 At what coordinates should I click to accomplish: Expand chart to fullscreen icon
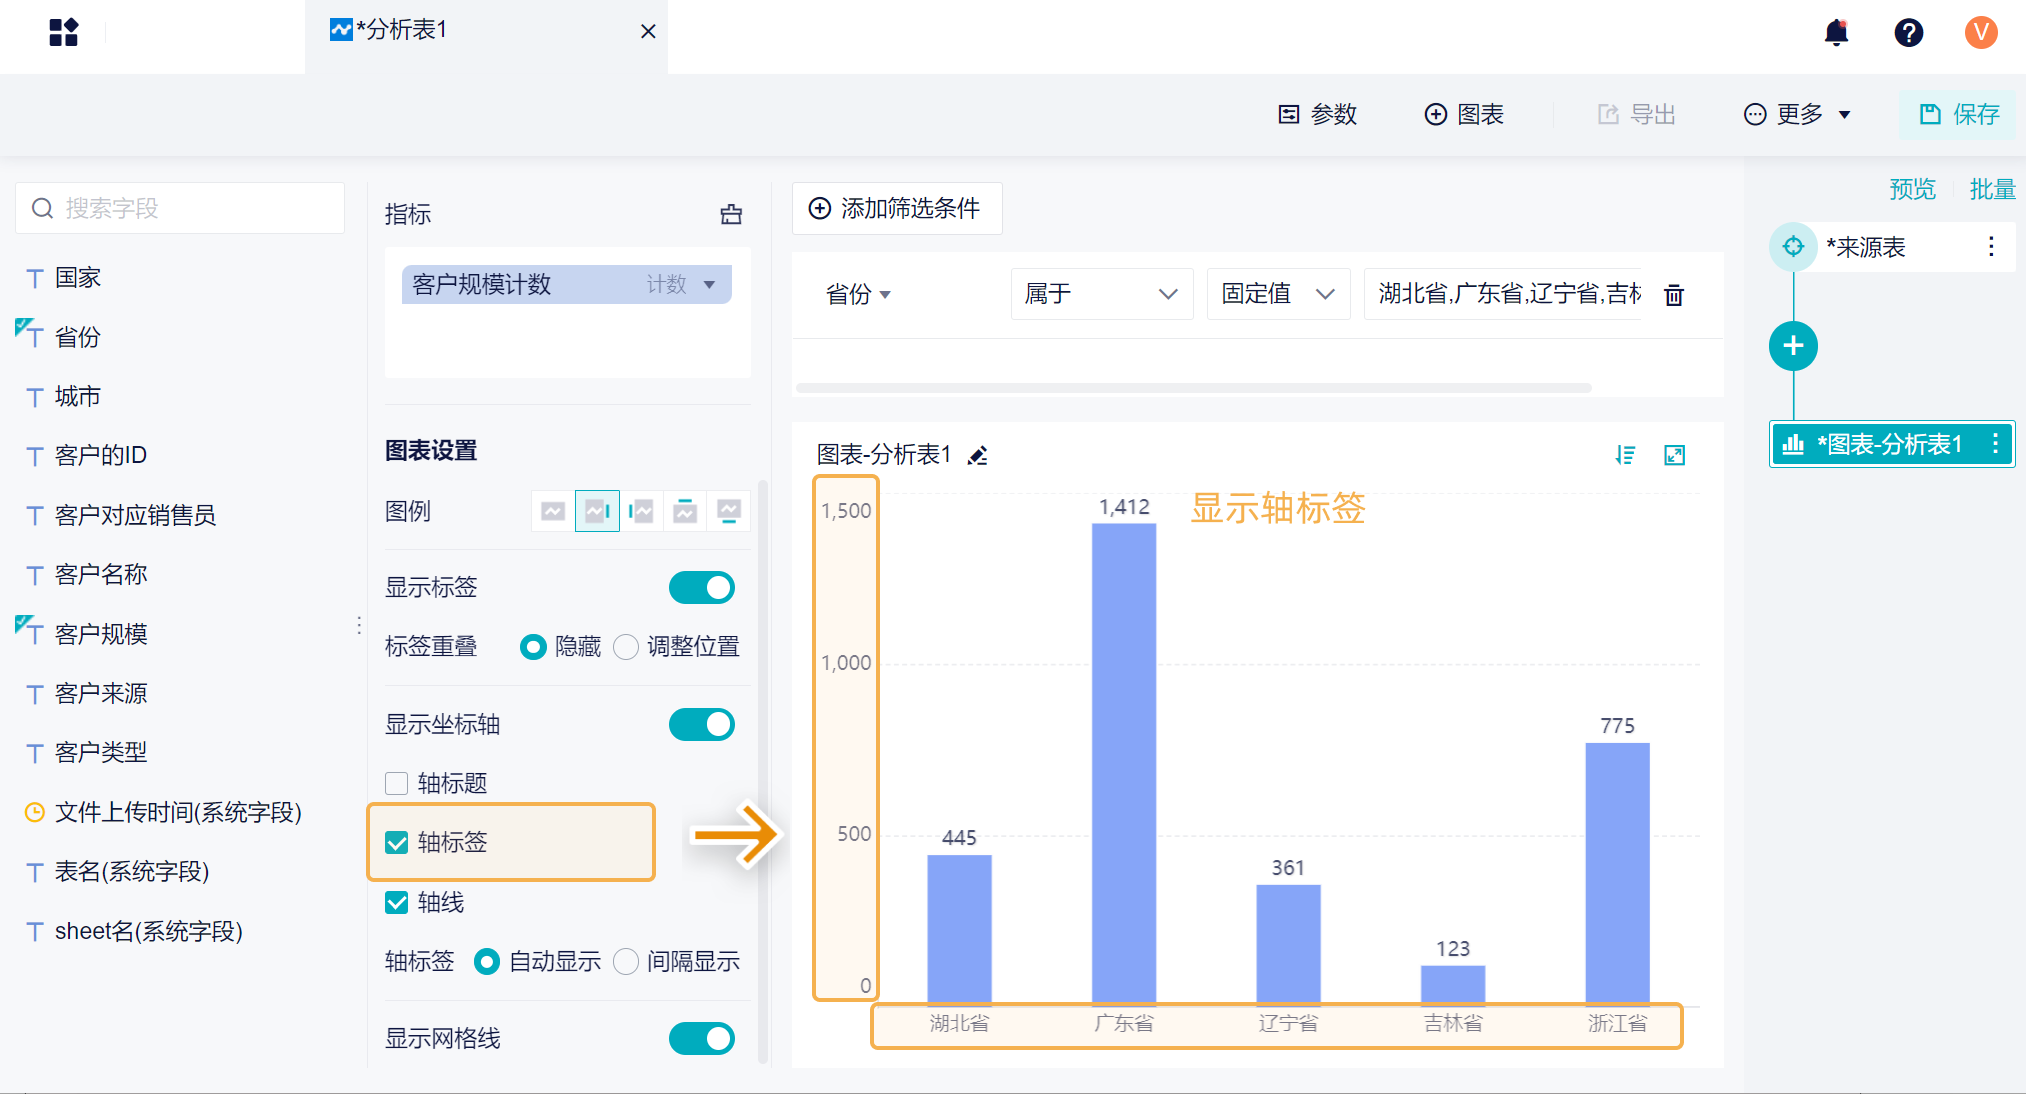pos(1674,456)
